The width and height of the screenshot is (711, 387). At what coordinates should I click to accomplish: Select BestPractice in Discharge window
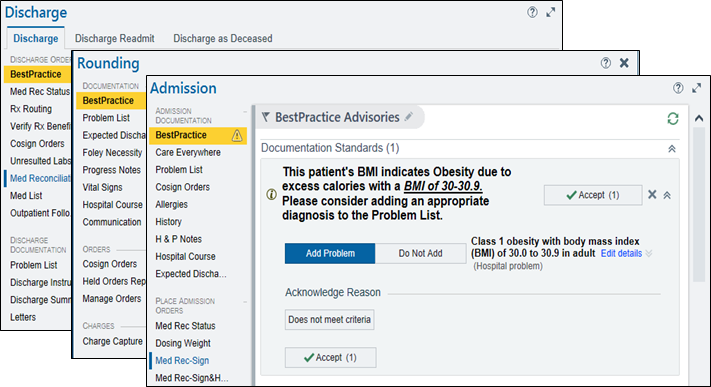[x=37, y=74]
